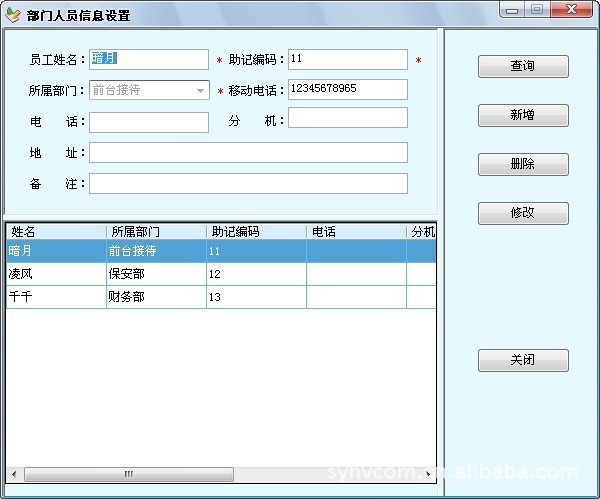Click the app icon in title bar
The width and height of the screenshot is (600, 499).
tap(13, 15)
